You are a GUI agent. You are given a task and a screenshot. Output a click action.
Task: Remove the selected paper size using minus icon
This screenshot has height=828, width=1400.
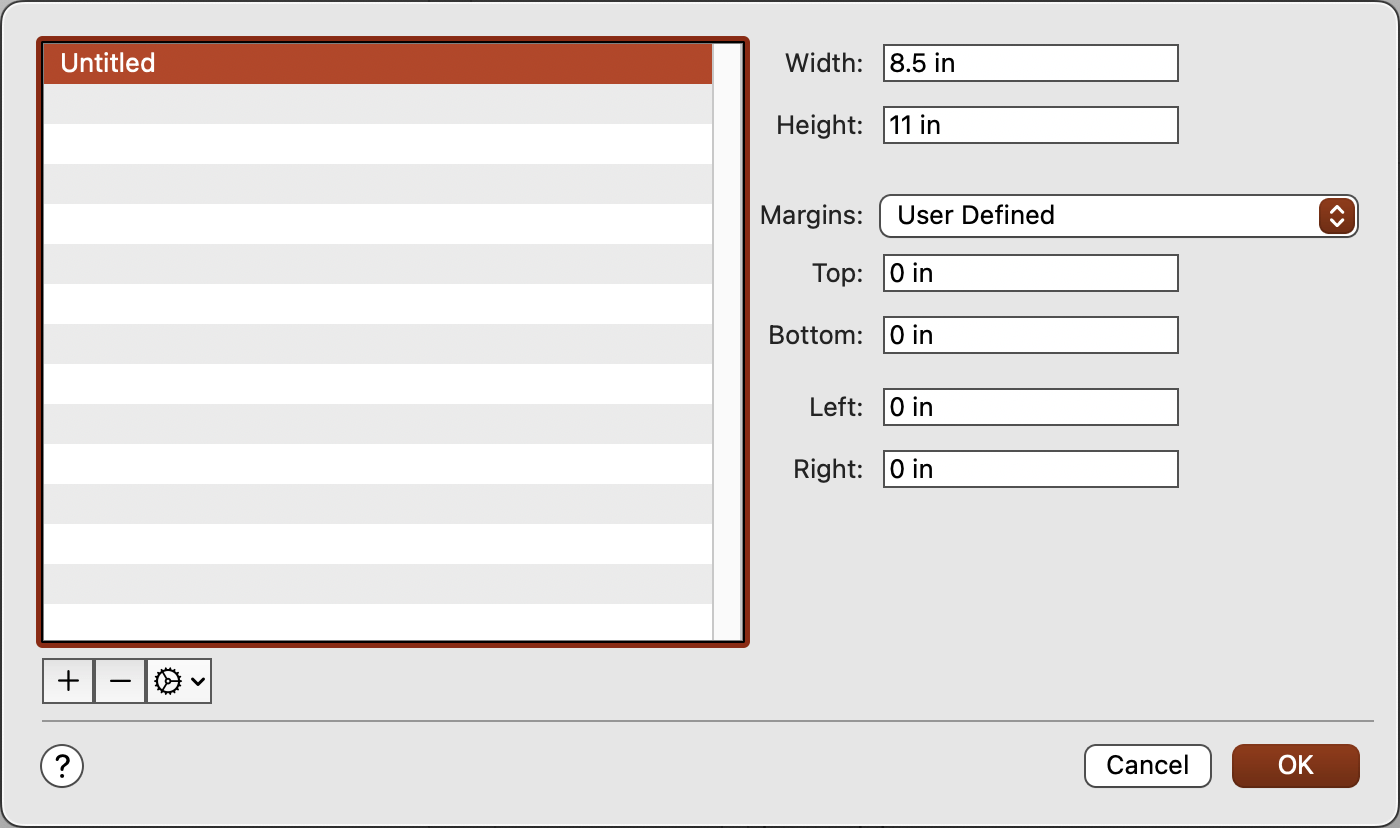click(119, 681)
